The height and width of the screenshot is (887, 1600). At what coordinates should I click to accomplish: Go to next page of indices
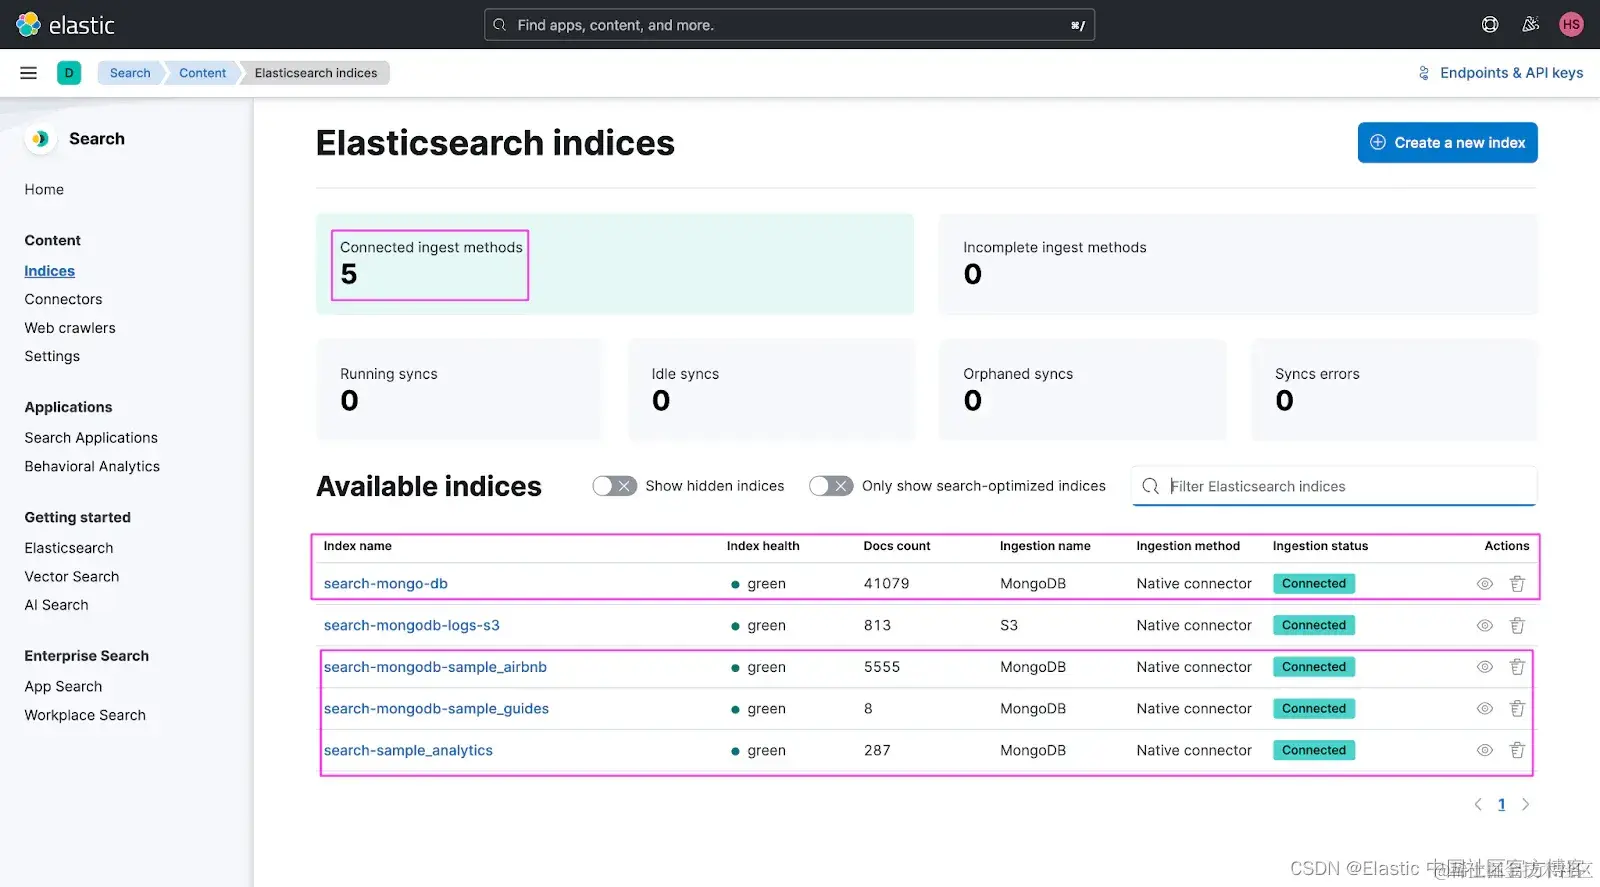point(1525,804)
